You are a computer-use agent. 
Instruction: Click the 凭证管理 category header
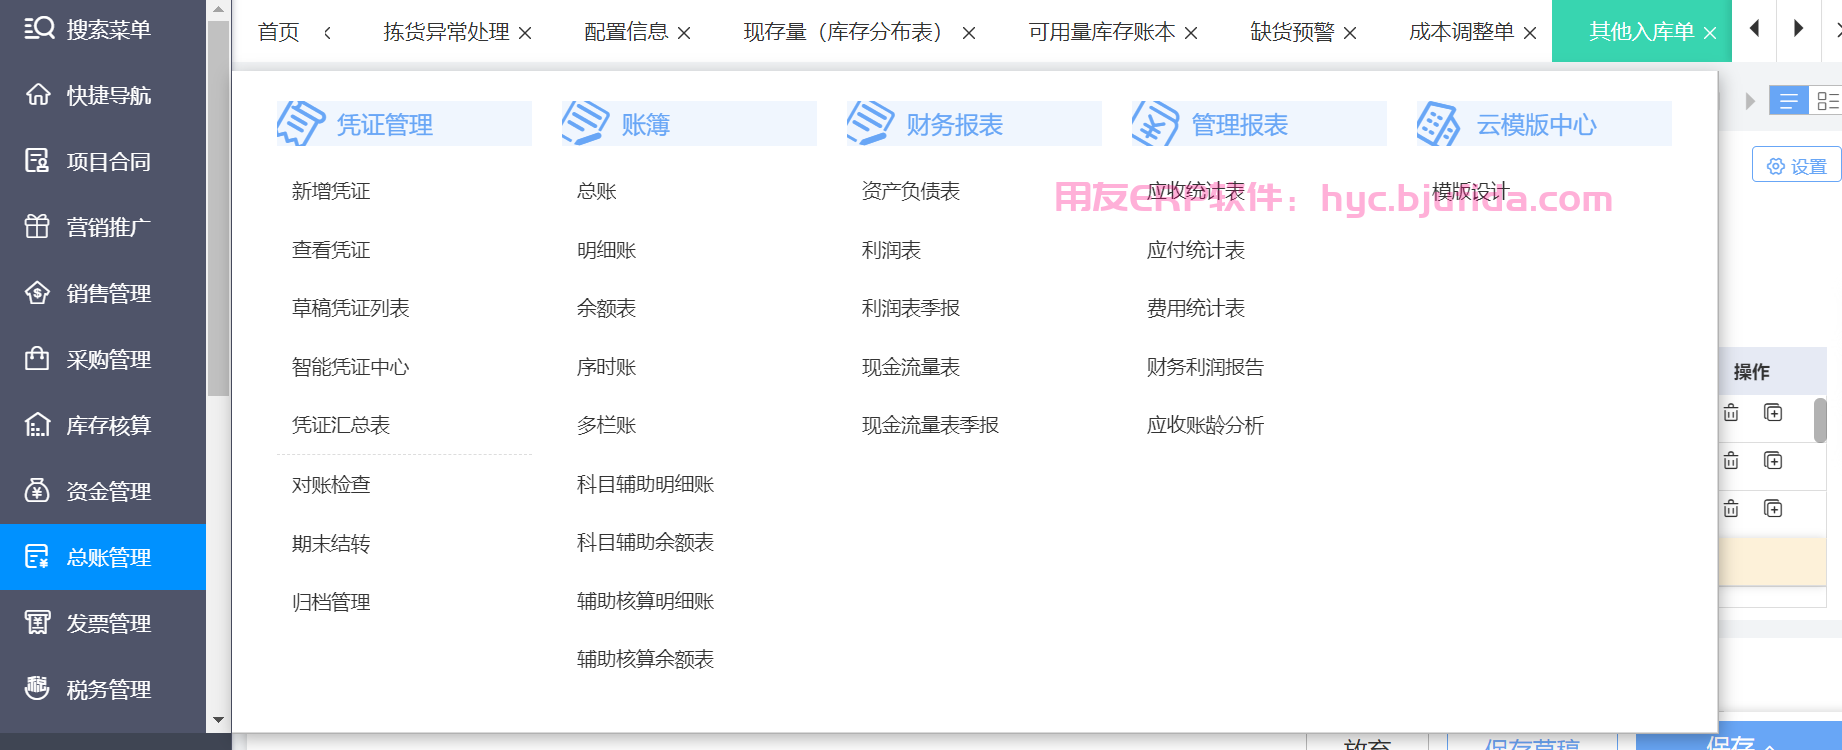tap(404, 124)
